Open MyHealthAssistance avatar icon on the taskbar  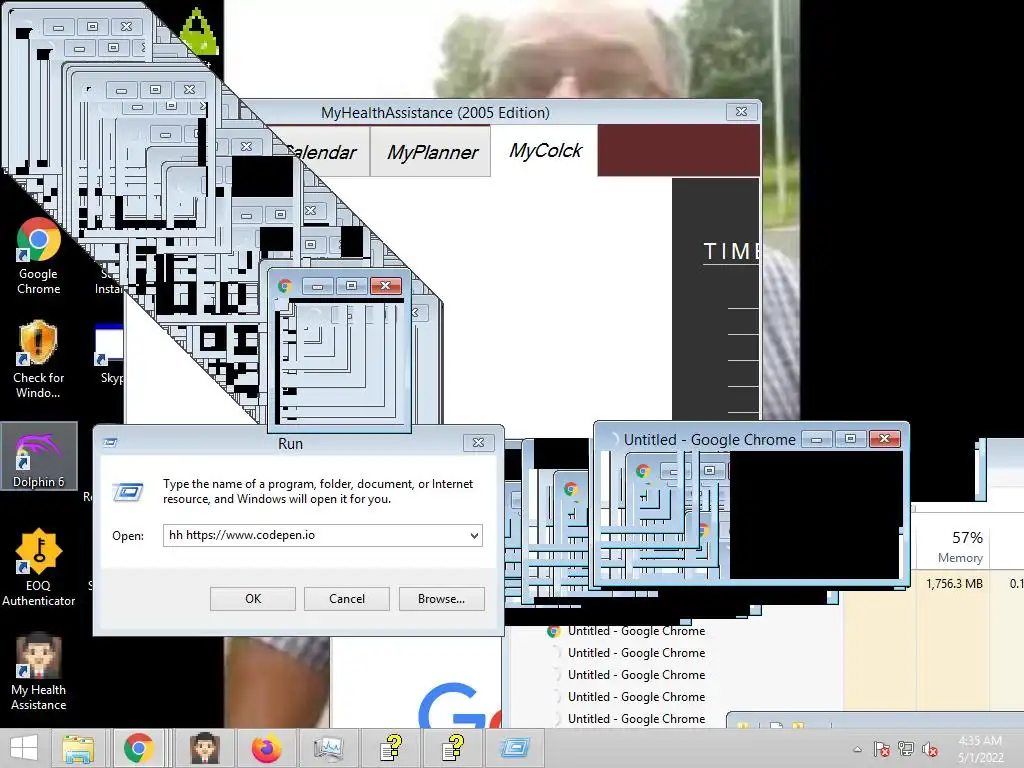coord(205,748)
